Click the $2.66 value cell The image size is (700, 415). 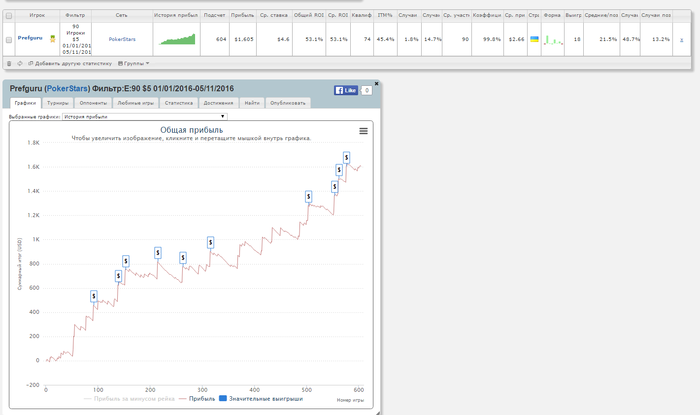click(517, 39)
